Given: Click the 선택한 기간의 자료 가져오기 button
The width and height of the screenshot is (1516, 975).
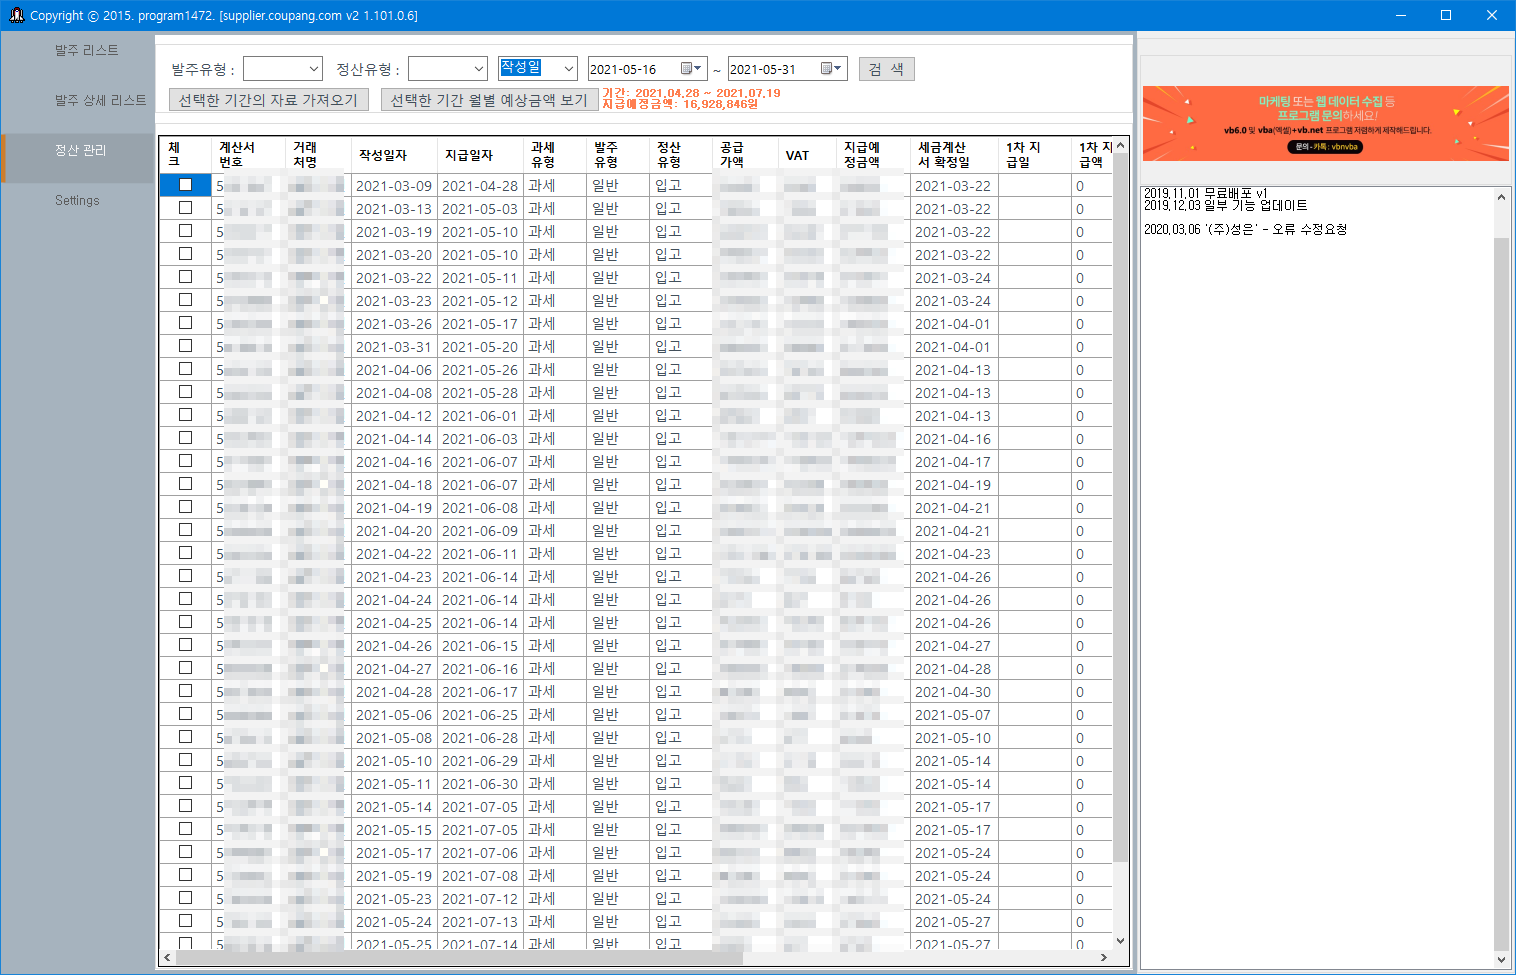Looking at the screenshot, I should (268, 99).
